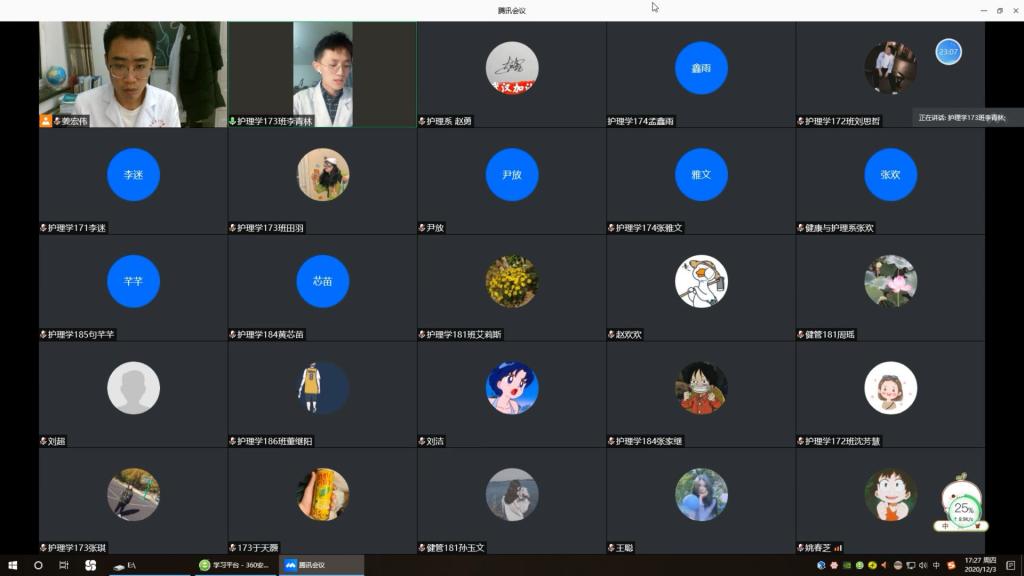Click 刘超's gray default avatar
The height and width of the screenshot is (576, 1024).
coord(133,388)
